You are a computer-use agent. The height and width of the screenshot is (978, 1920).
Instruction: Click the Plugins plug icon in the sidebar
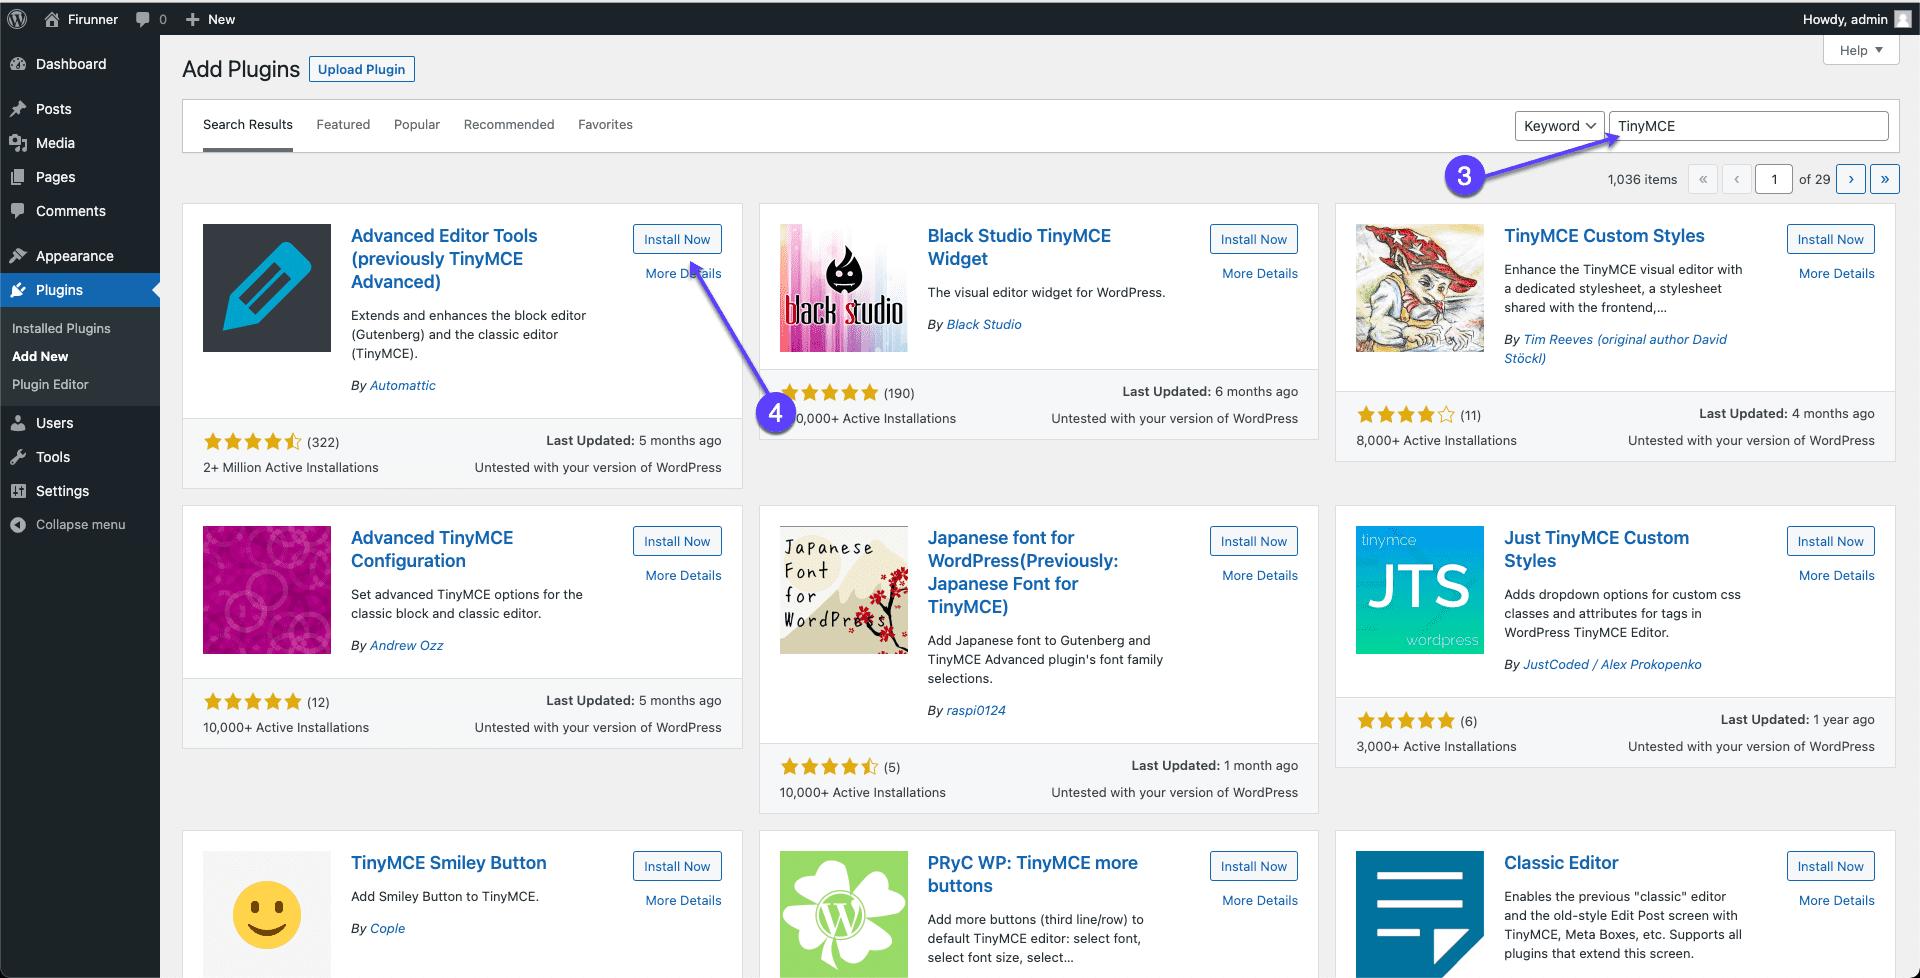pyautogui.click(x=18, y=290)
